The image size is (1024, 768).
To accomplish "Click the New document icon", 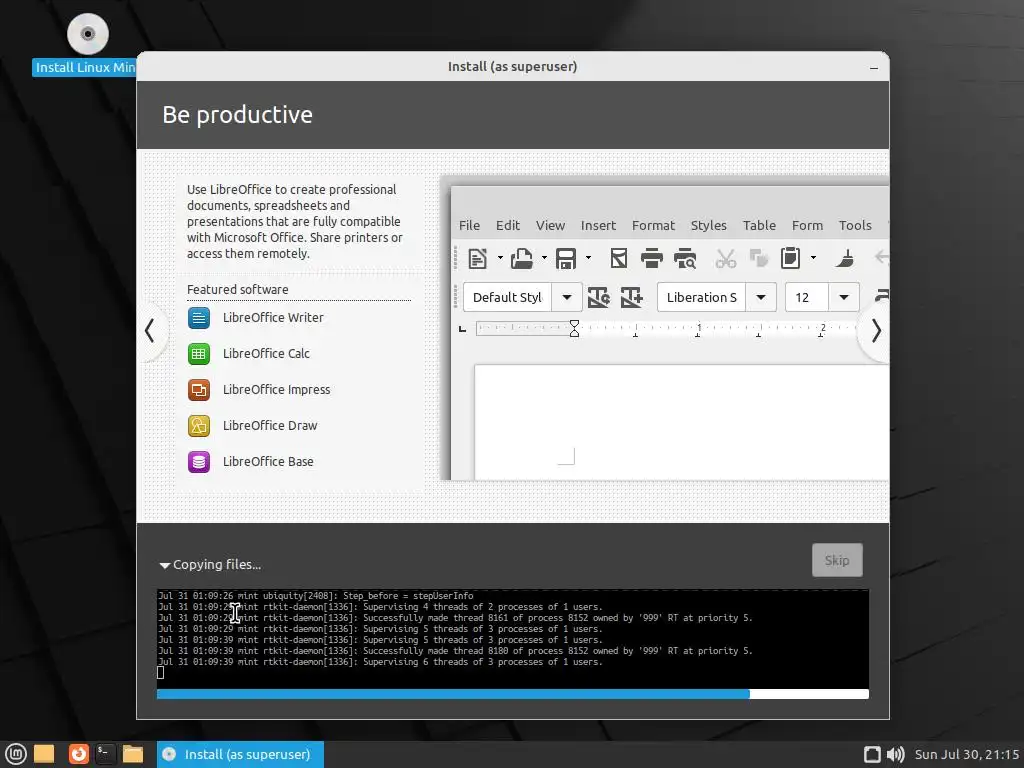I will coord(477,259).
